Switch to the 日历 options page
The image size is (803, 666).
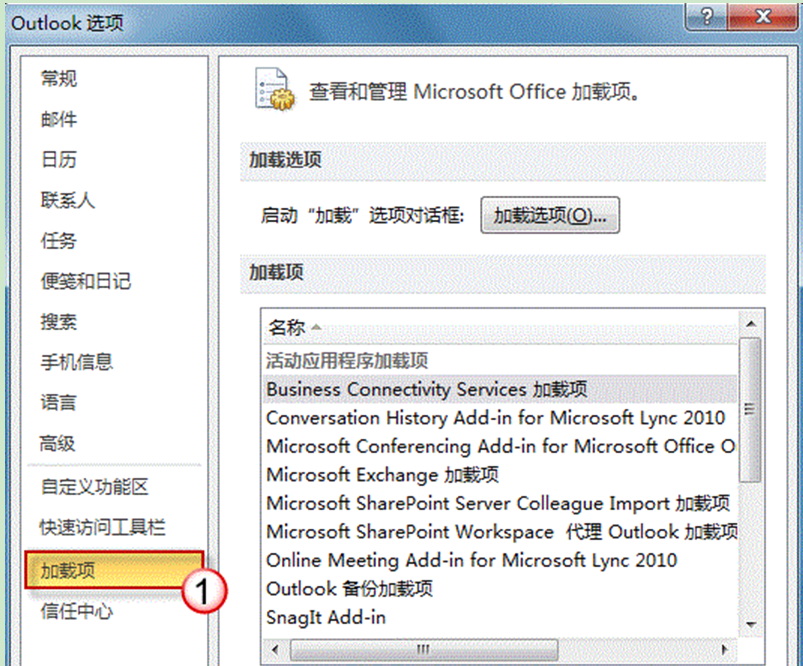[x=59, y=160]
